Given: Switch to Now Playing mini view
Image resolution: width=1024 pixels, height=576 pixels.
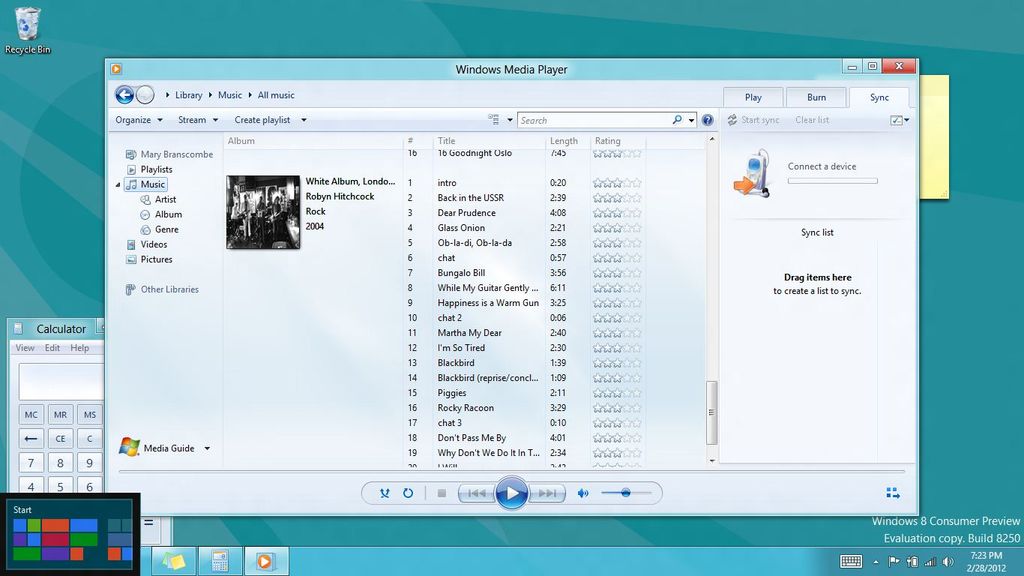Looking at the screenshot, I should point(893,492).
